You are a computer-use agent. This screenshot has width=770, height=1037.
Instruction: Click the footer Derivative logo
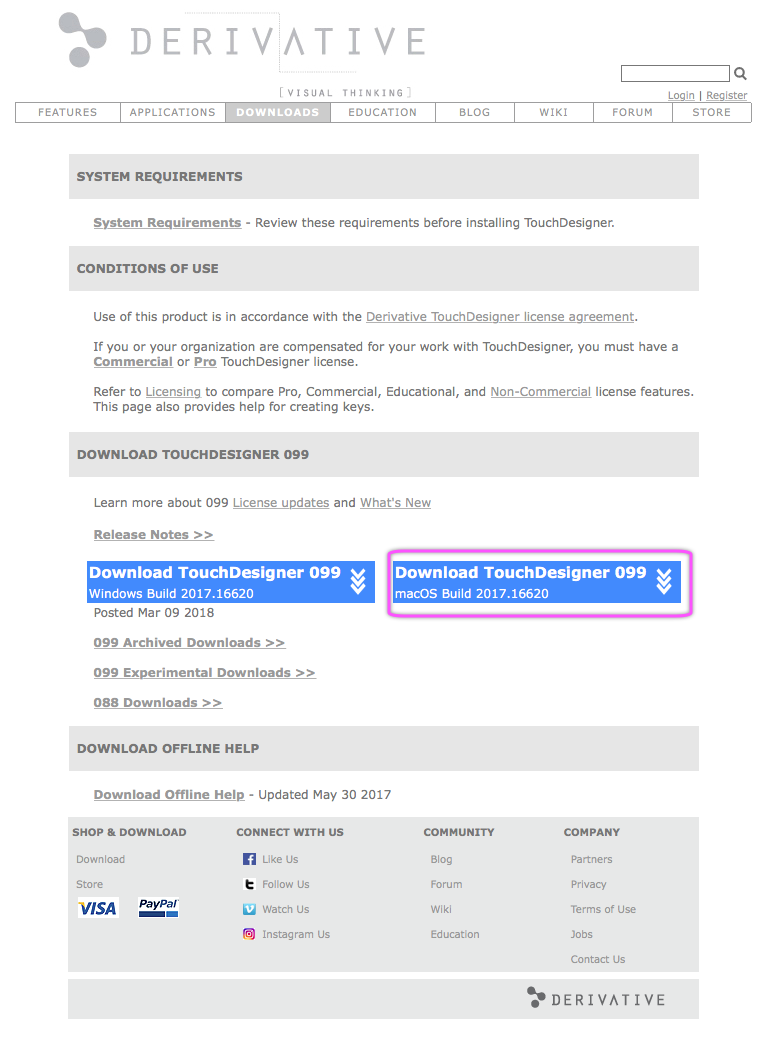point(596,998)
